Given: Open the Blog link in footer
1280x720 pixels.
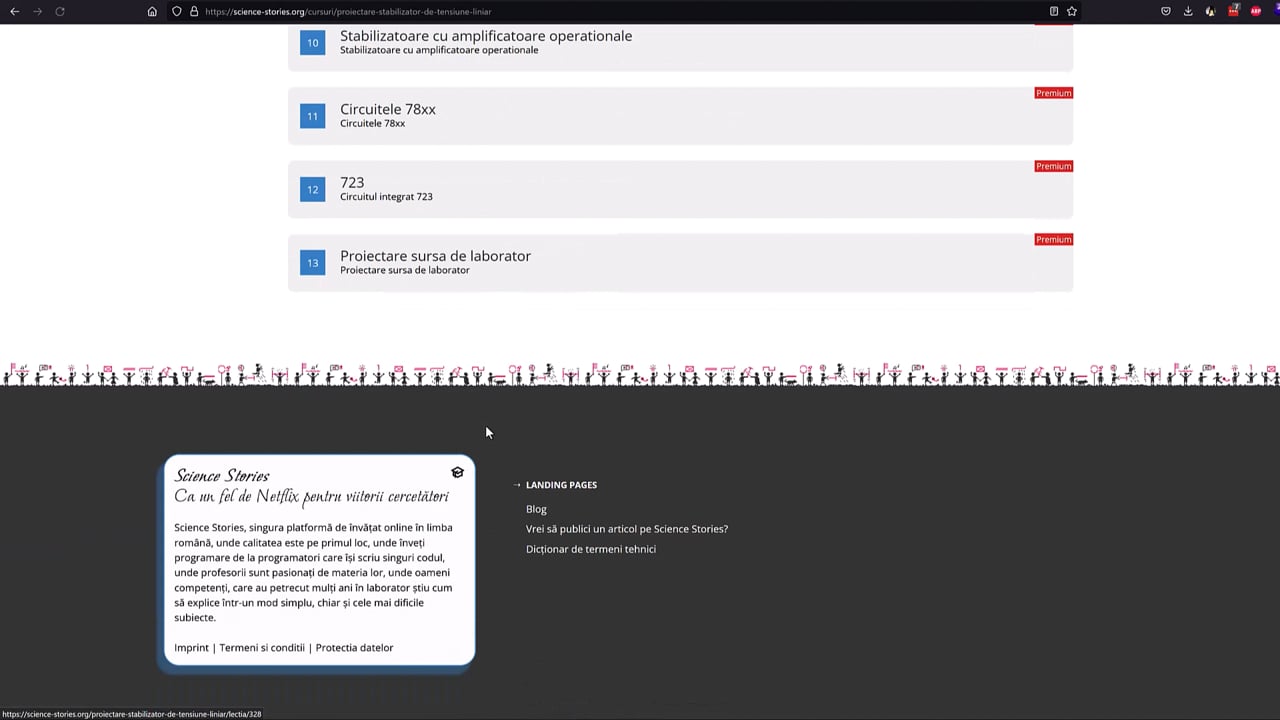Looking at the screenshot, I should pos(536,509).
